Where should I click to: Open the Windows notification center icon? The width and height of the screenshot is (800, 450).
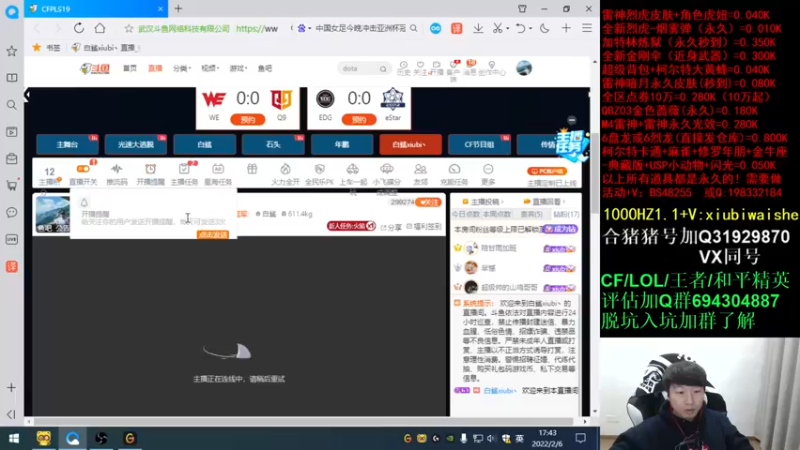(x=580, y=438)
